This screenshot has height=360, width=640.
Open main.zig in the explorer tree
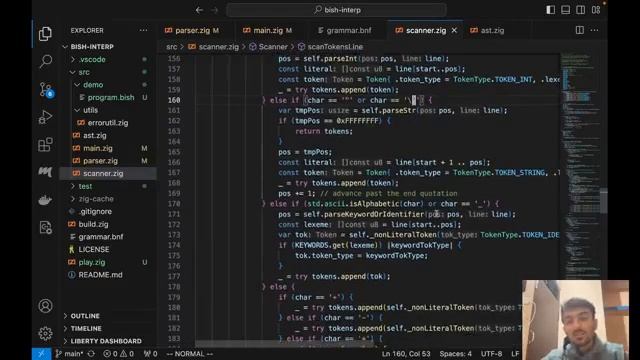click(x=98, y=148)
